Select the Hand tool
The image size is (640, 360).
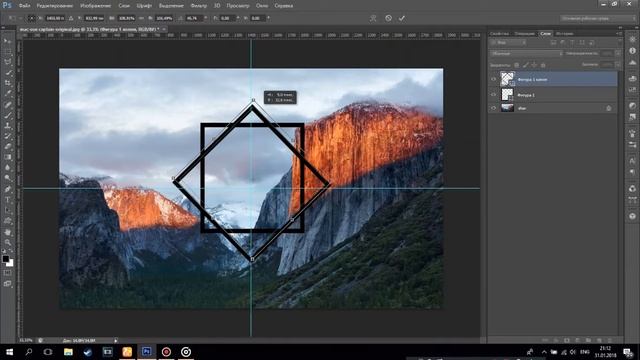click(7, 232)
